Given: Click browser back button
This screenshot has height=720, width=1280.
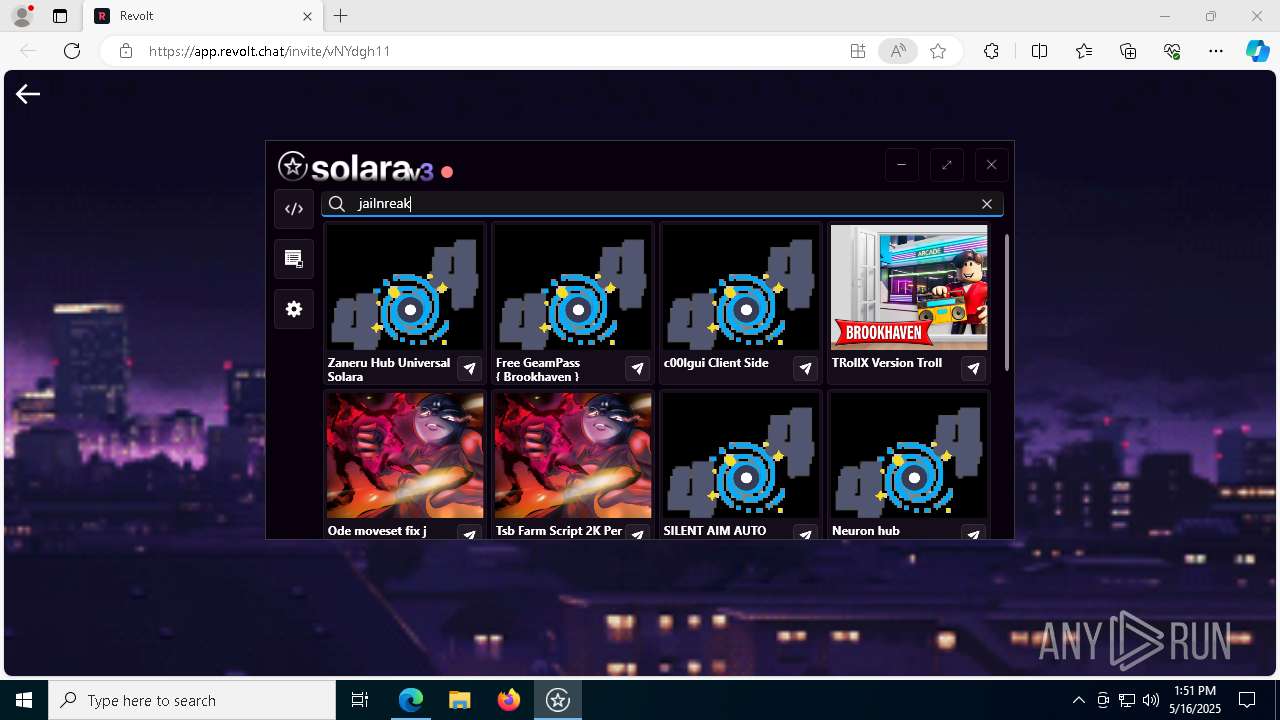Looking at the screenshot, I should (28, 51).
